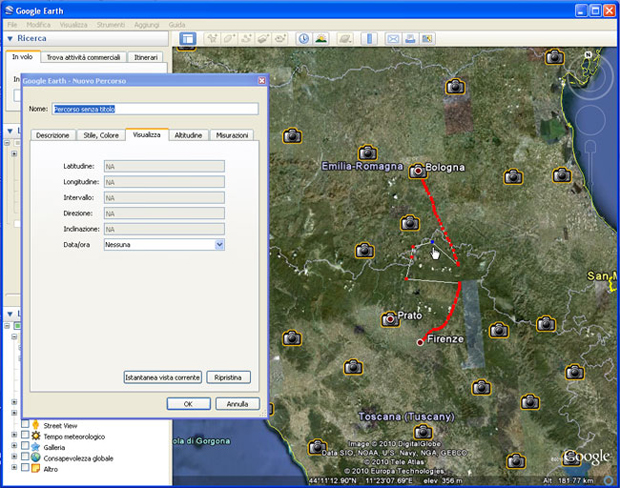Switch to the Stile, Colore tab
The width and height of the screenshot is (620, 488).
coord(101,135)
